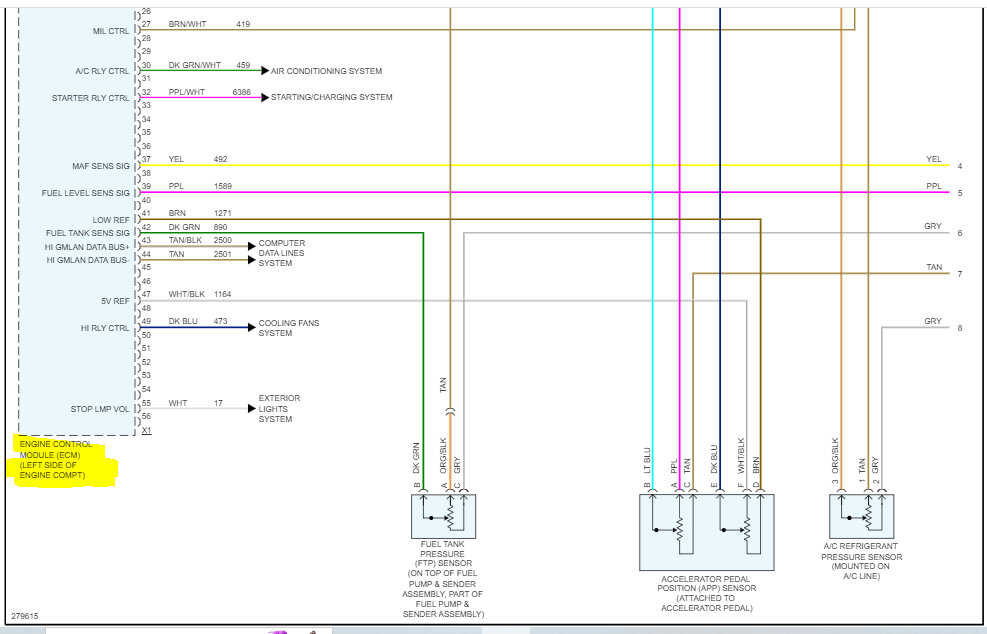Screen dimensions: 987x634
Task: Click the HI GMLAN DATA BUS+ label
Action: pyautogui.click(x=87, y=247)
